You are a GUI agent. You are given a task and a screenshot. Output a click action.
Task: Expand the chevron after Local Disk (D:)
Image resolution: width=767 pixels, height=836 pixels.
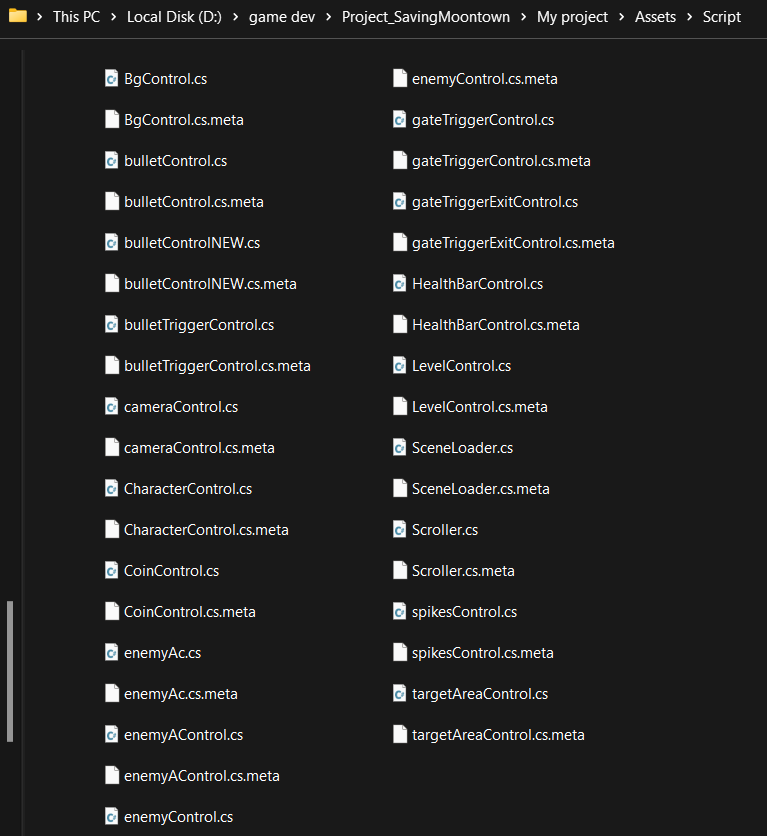236,17
